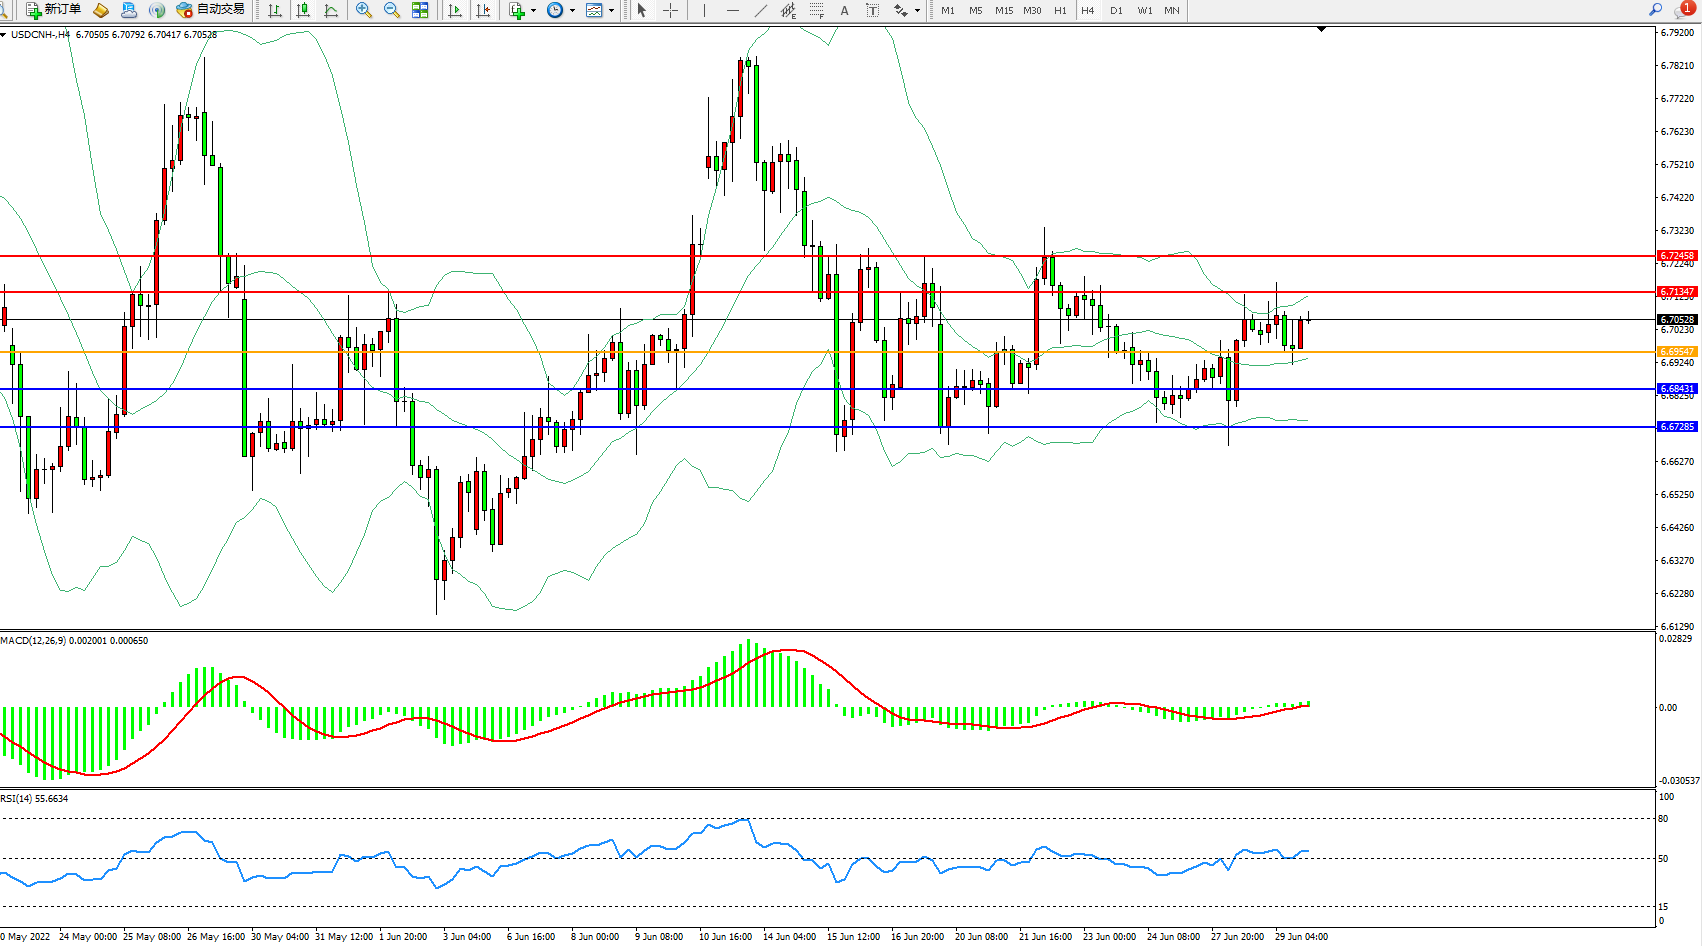Select the Fibonacci retracement tool
The image size is (1702, 946).
click(x=816, y=10)
